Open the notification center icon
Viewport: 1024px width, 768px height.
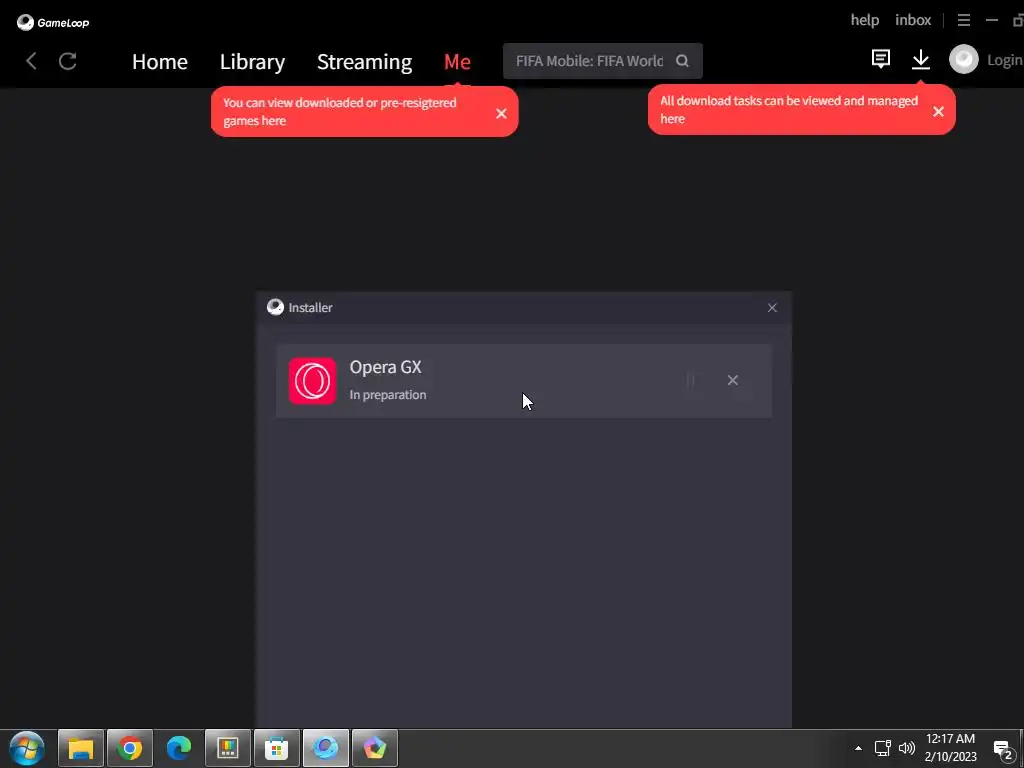pos(1003,750)
